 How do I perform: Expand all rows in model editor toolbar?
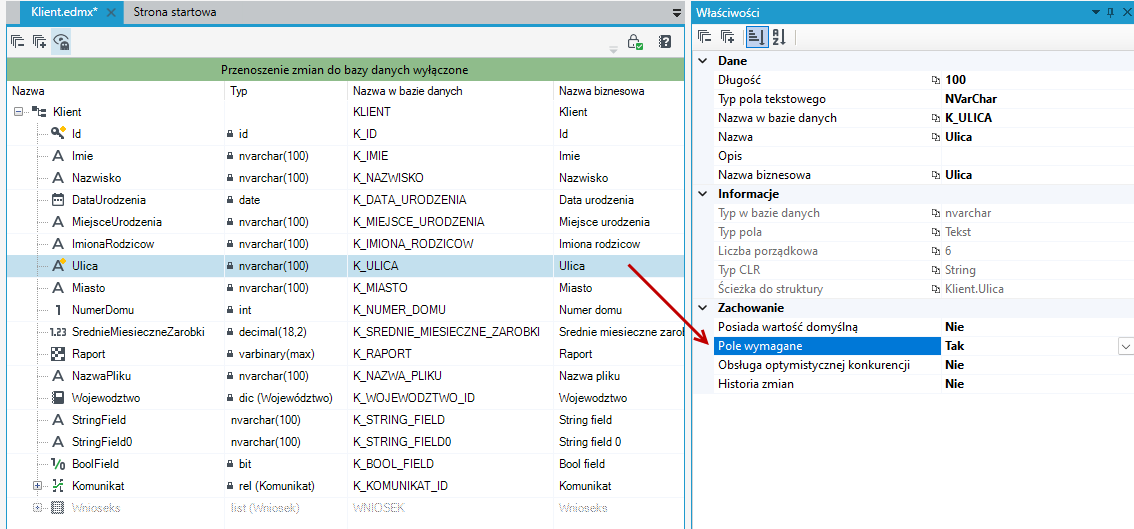(40, 42)
